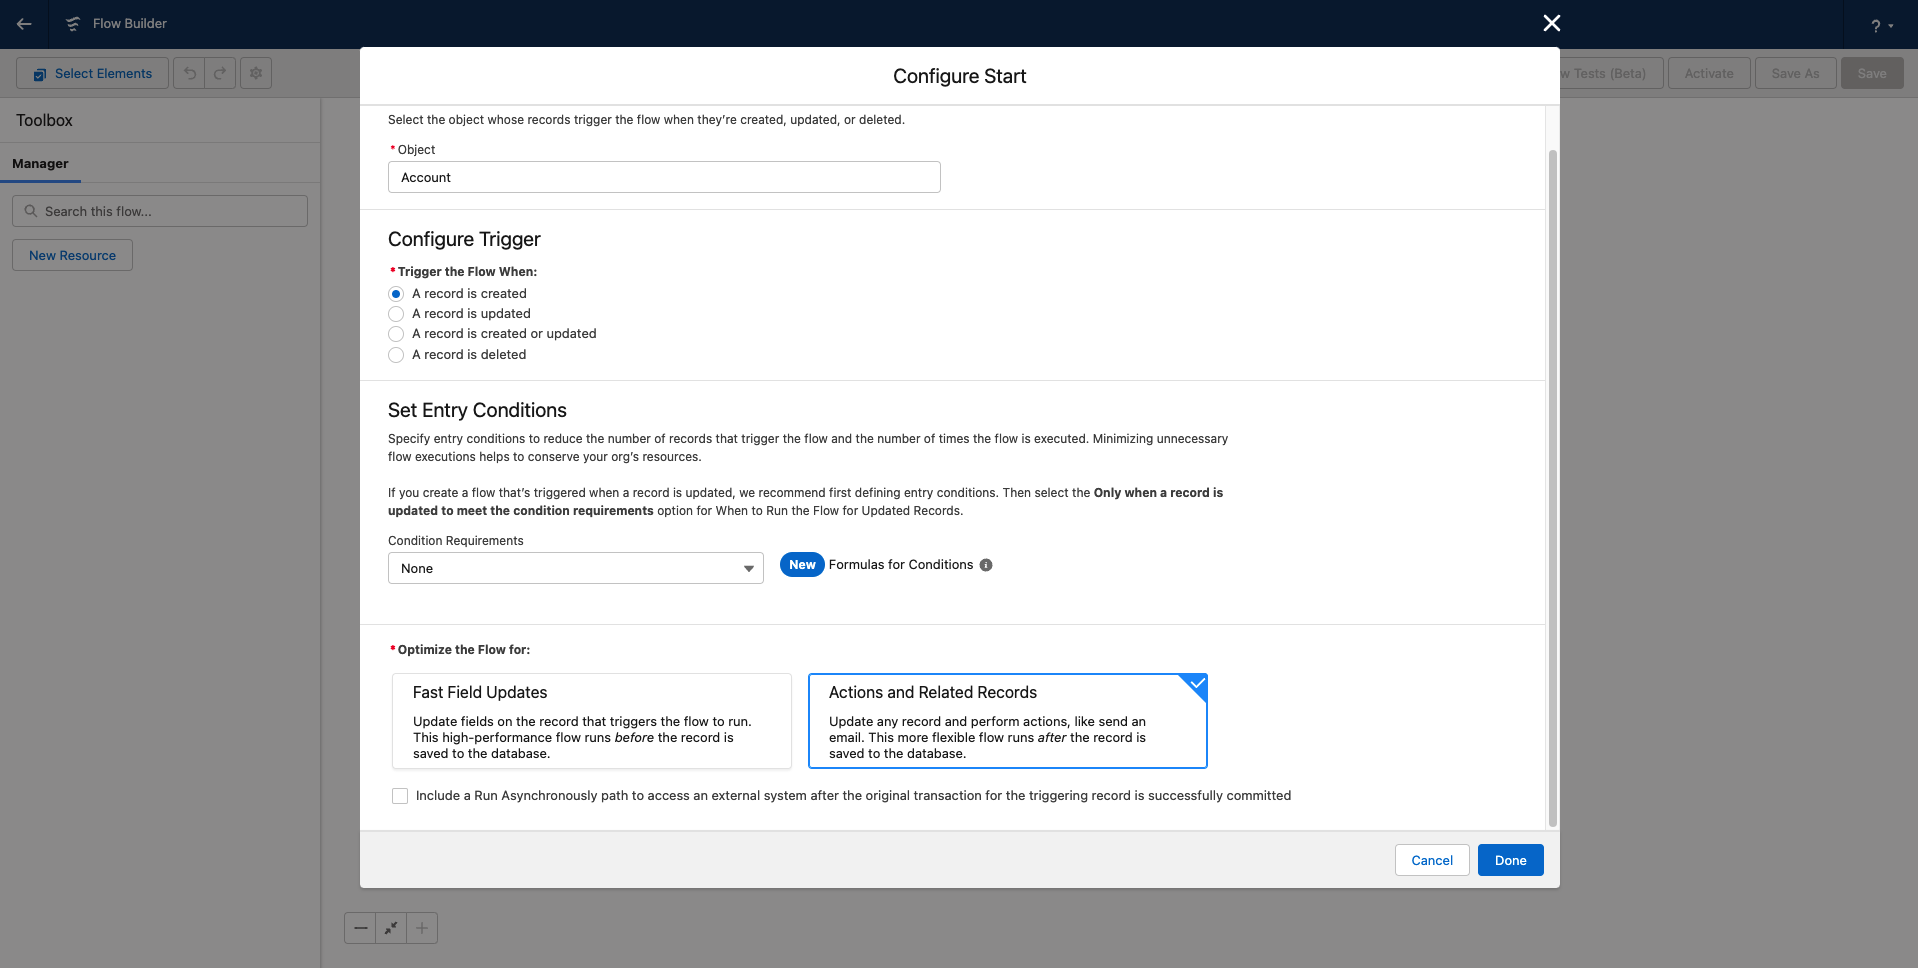Click the undo icon

coord(189,72)
